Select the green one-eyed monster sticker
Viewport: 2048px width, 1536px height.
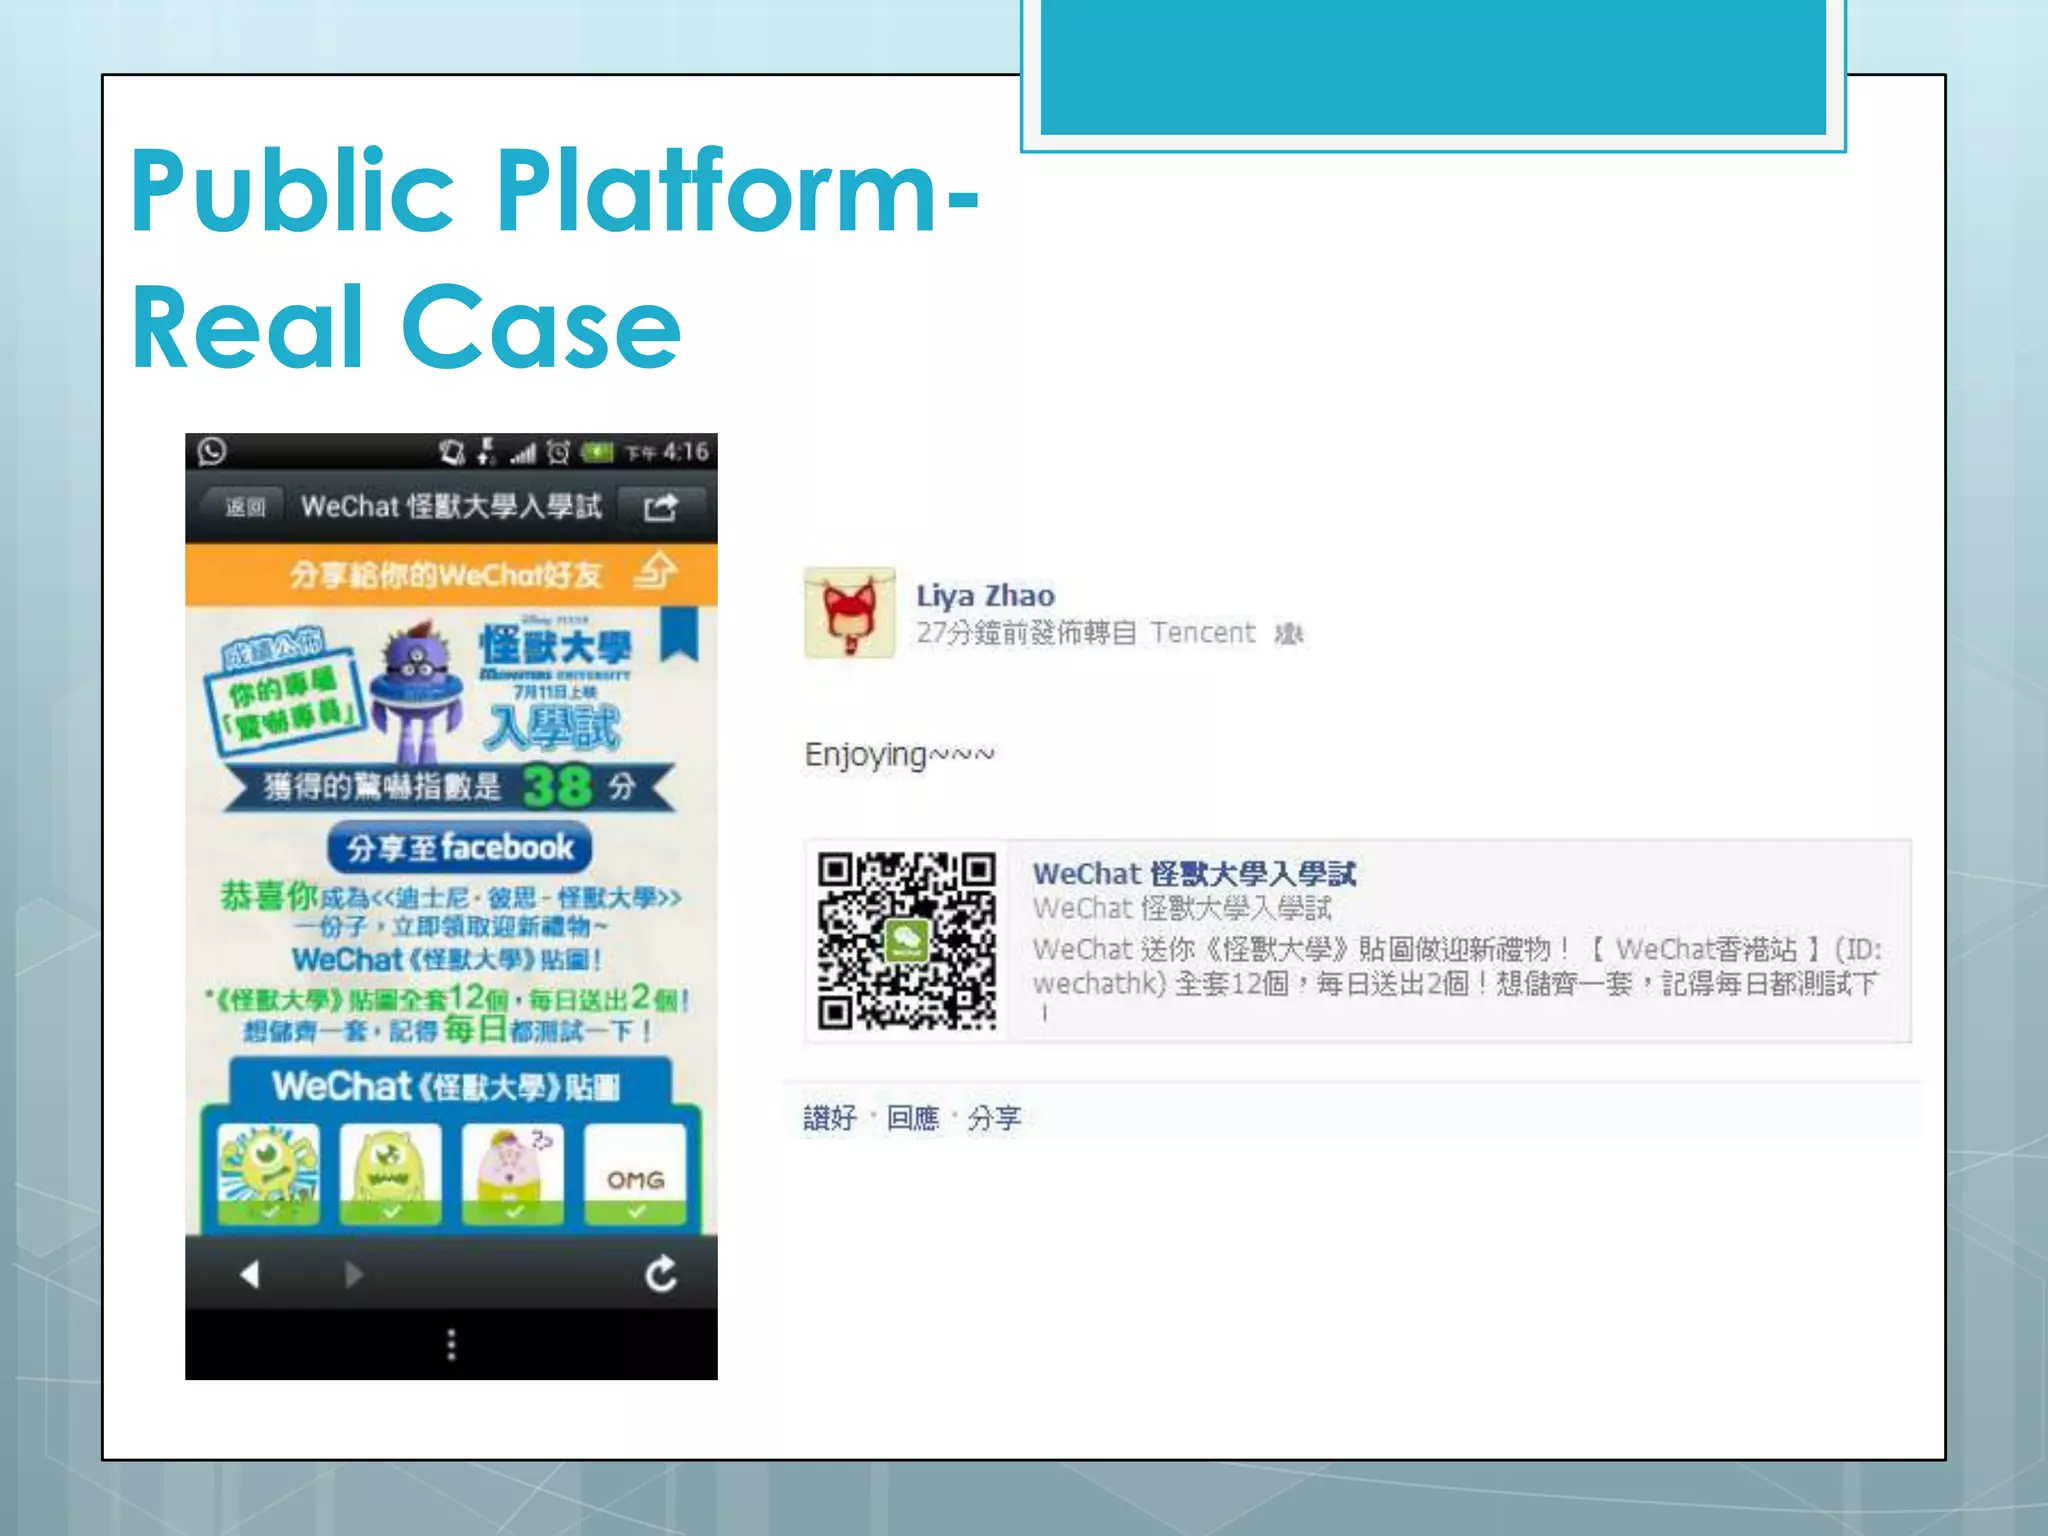pos(270,1174)
